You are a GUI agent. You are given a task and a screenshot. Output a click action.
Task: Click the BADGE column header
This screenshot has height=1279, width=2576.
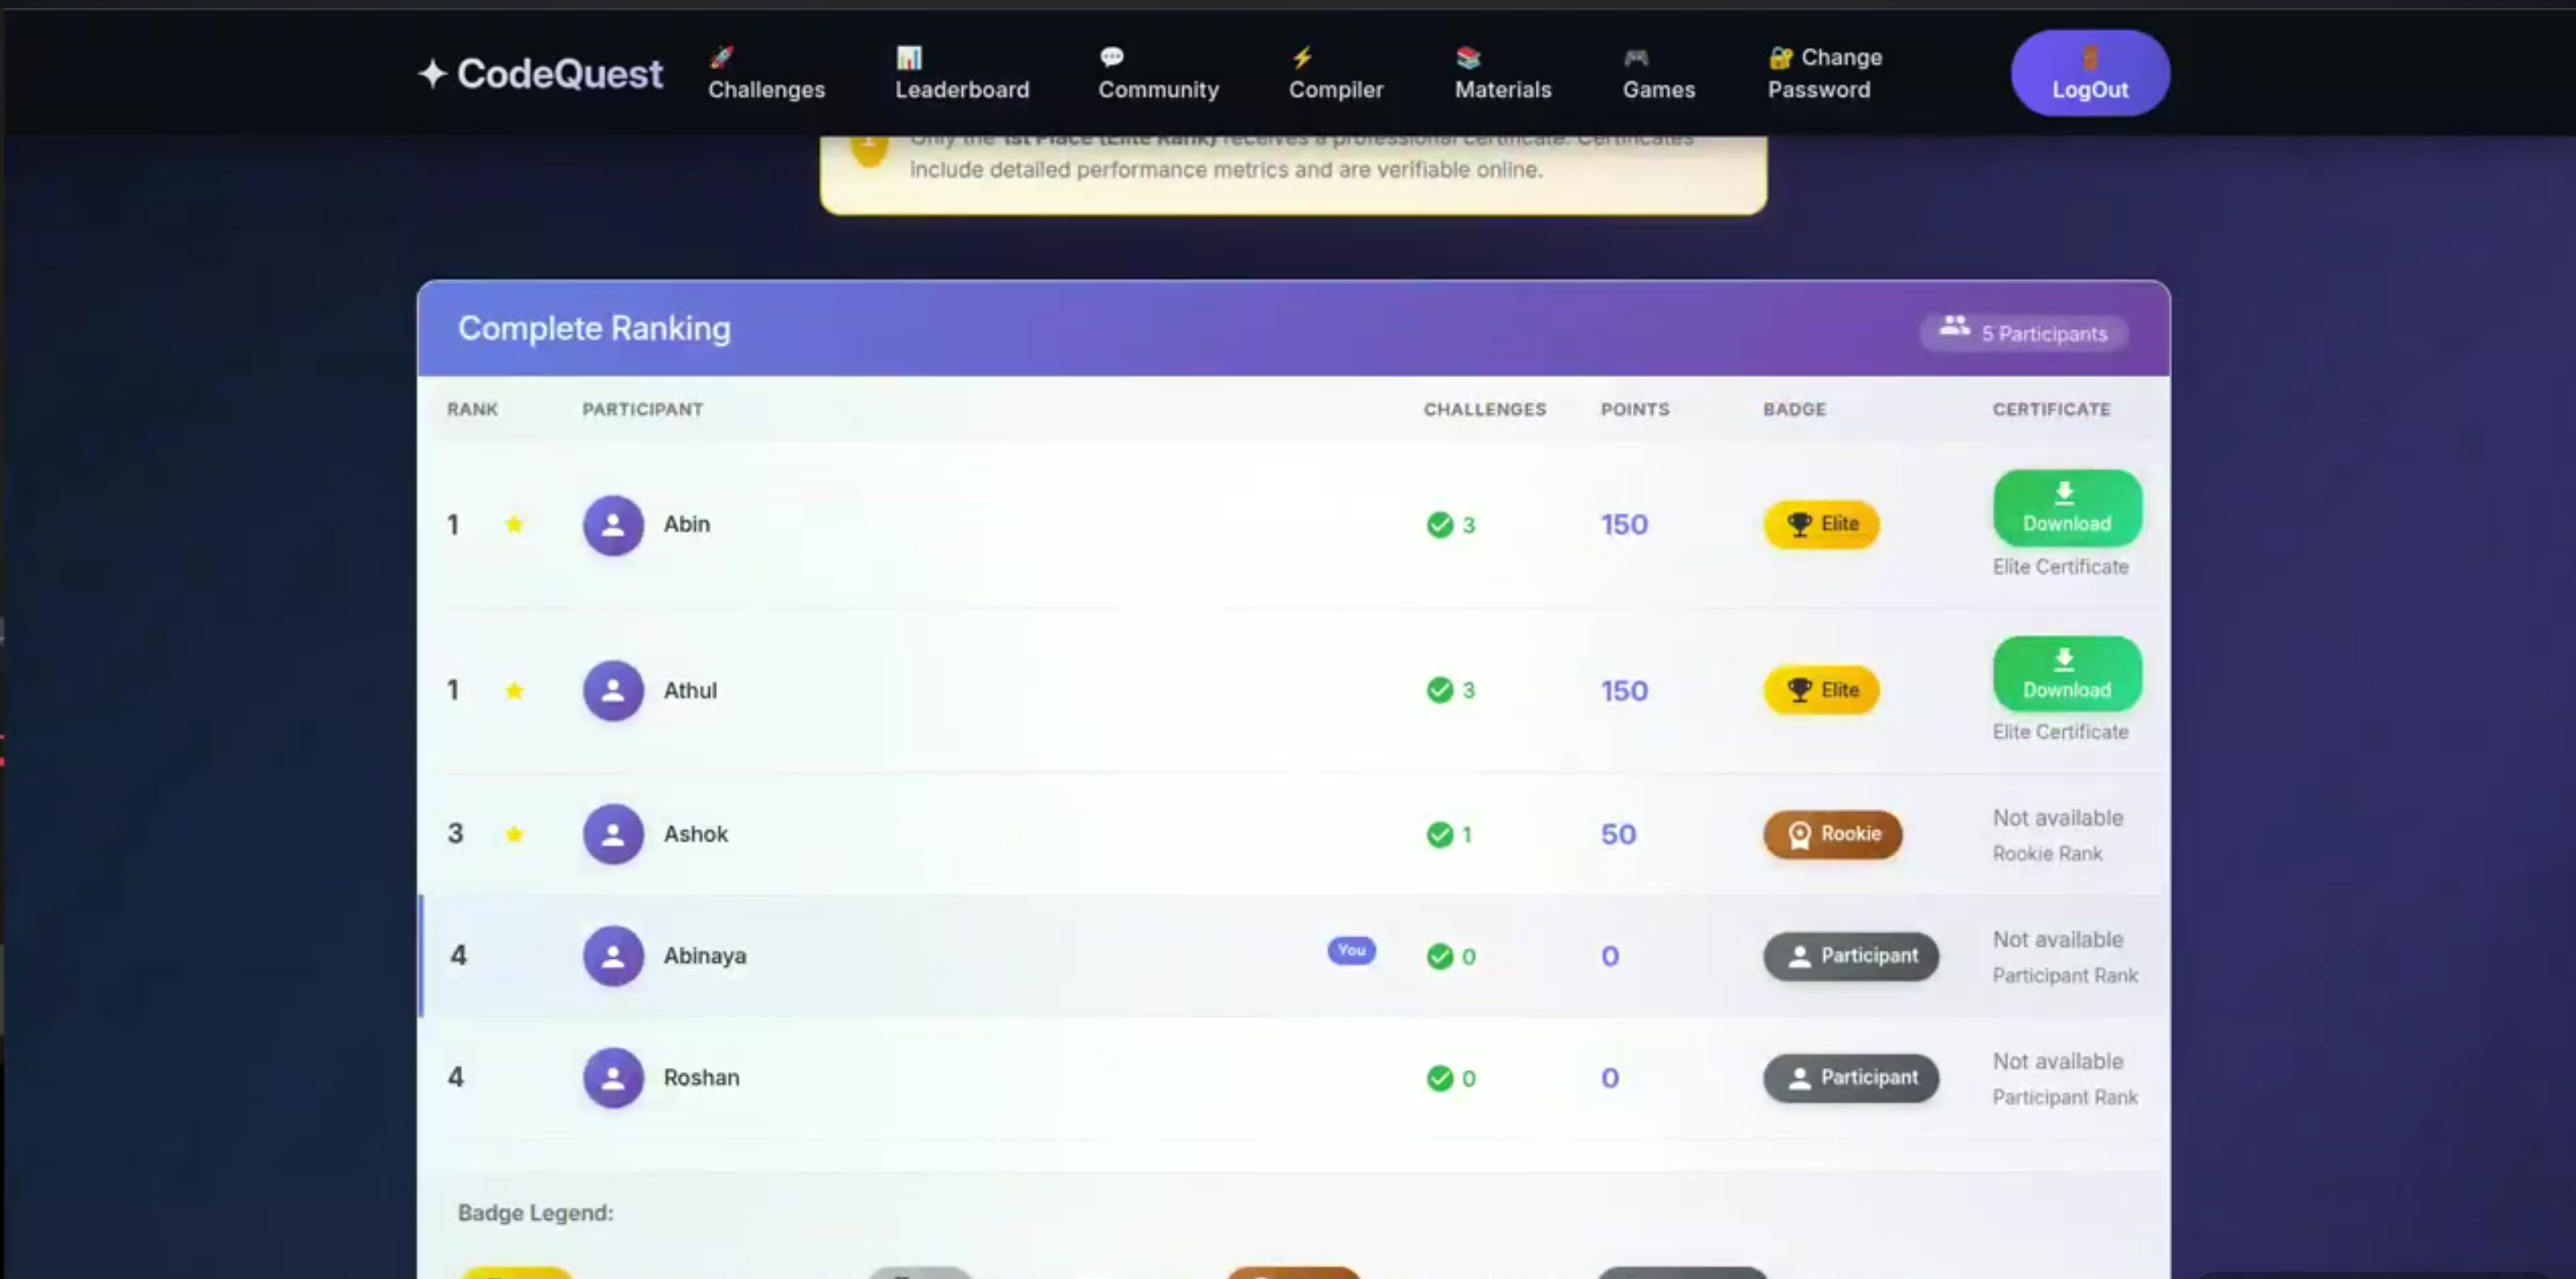(1794, 409)
